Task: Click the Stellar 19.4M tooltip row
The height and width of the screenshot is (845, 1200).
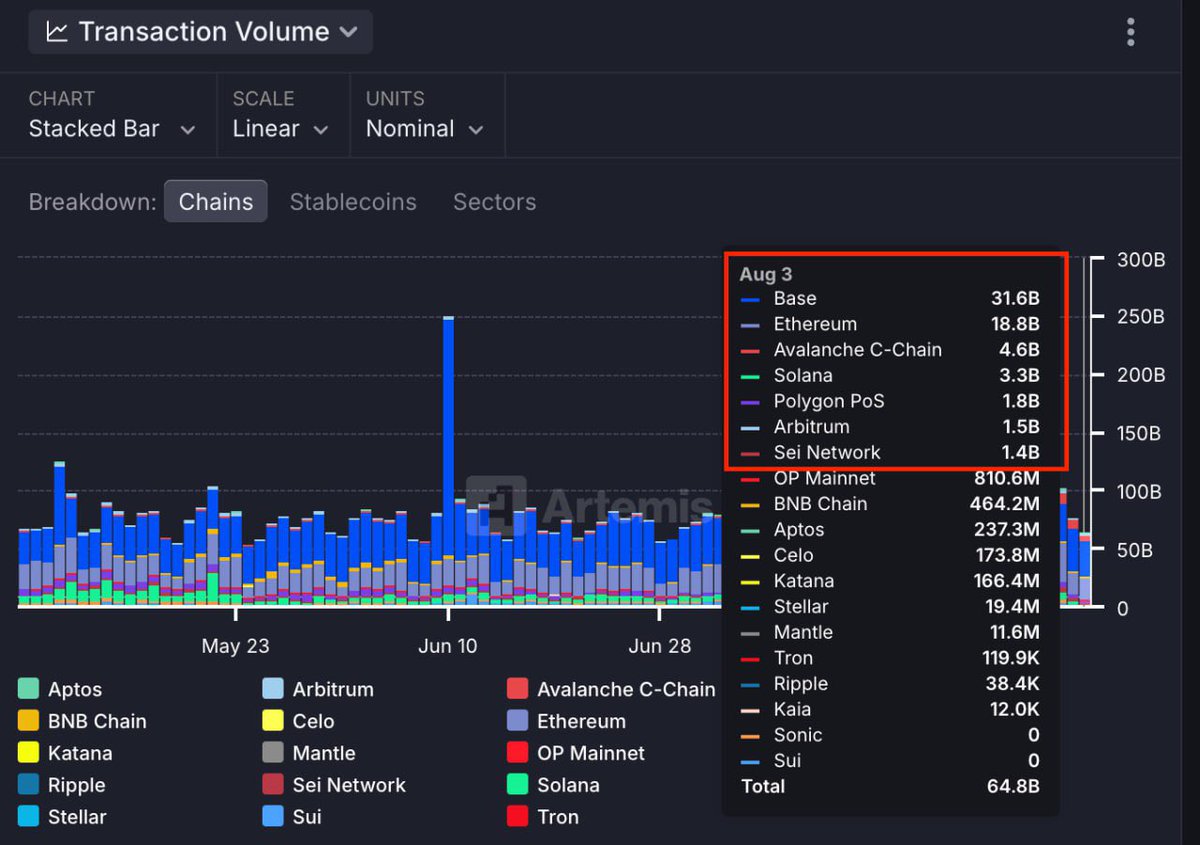Action: coord(890,606)
